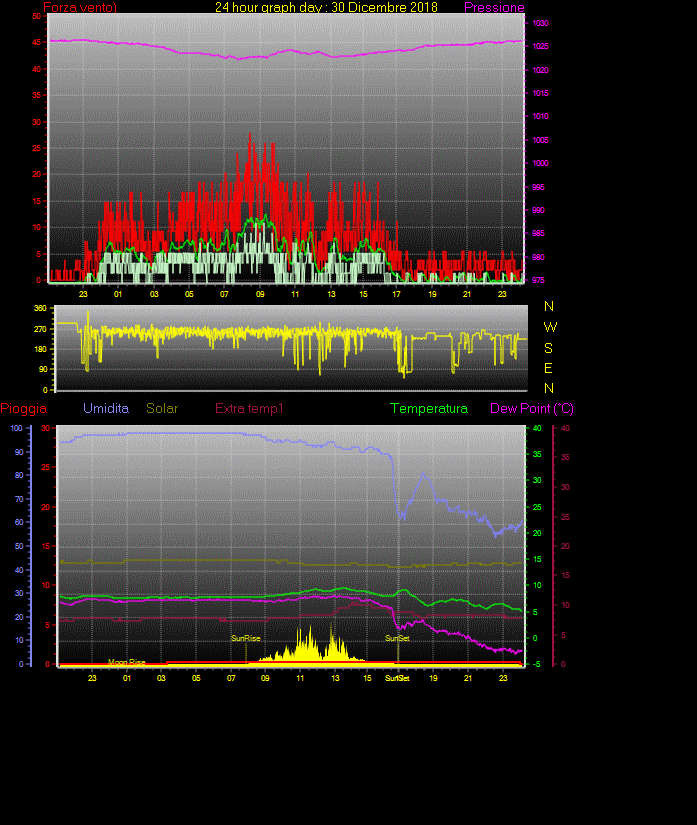Viewport: 697px width, 825px height.
Task: Click the 'SunRise' marker in the lower chart
Action: 245,638
